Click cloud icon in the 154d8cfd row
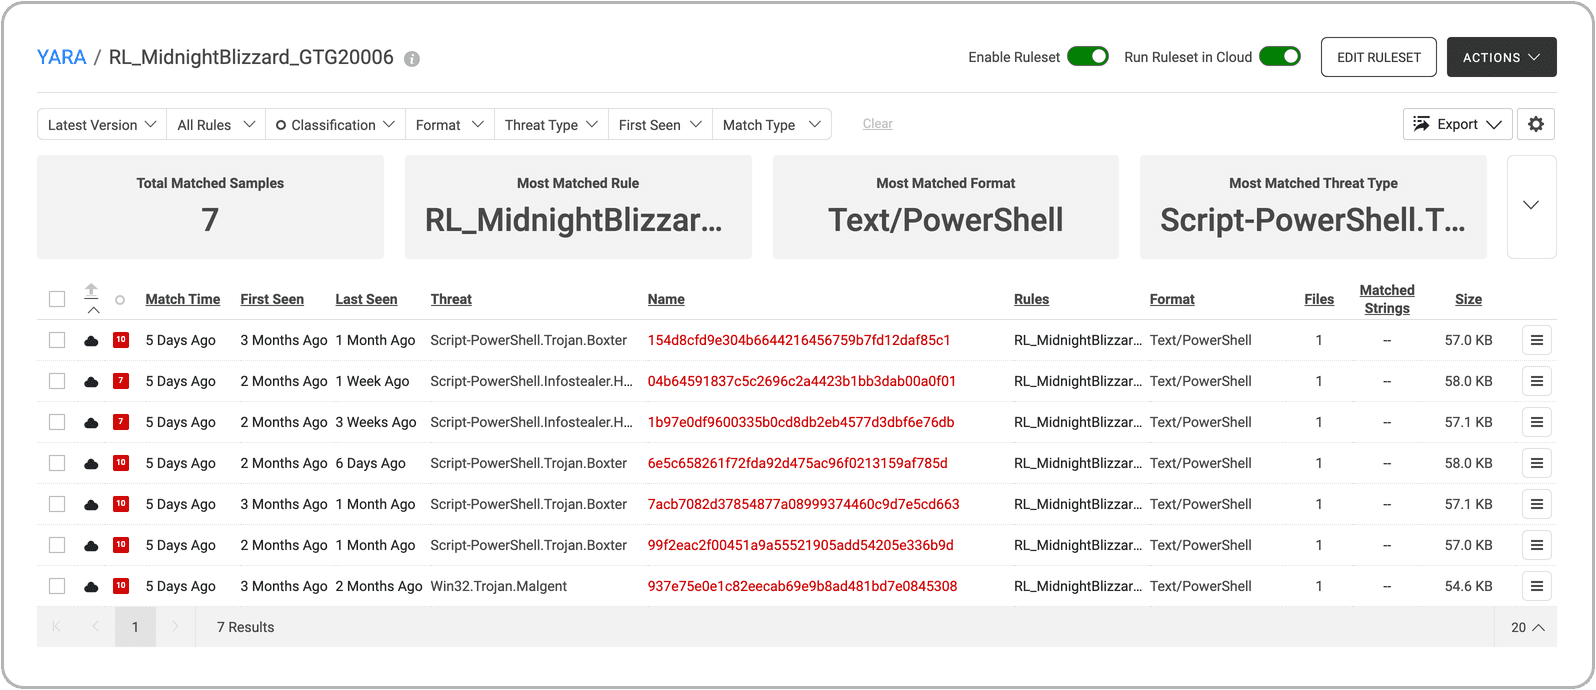Image resolution: width=1596 pixels, height=690 pixels. [x=91, y=341]
